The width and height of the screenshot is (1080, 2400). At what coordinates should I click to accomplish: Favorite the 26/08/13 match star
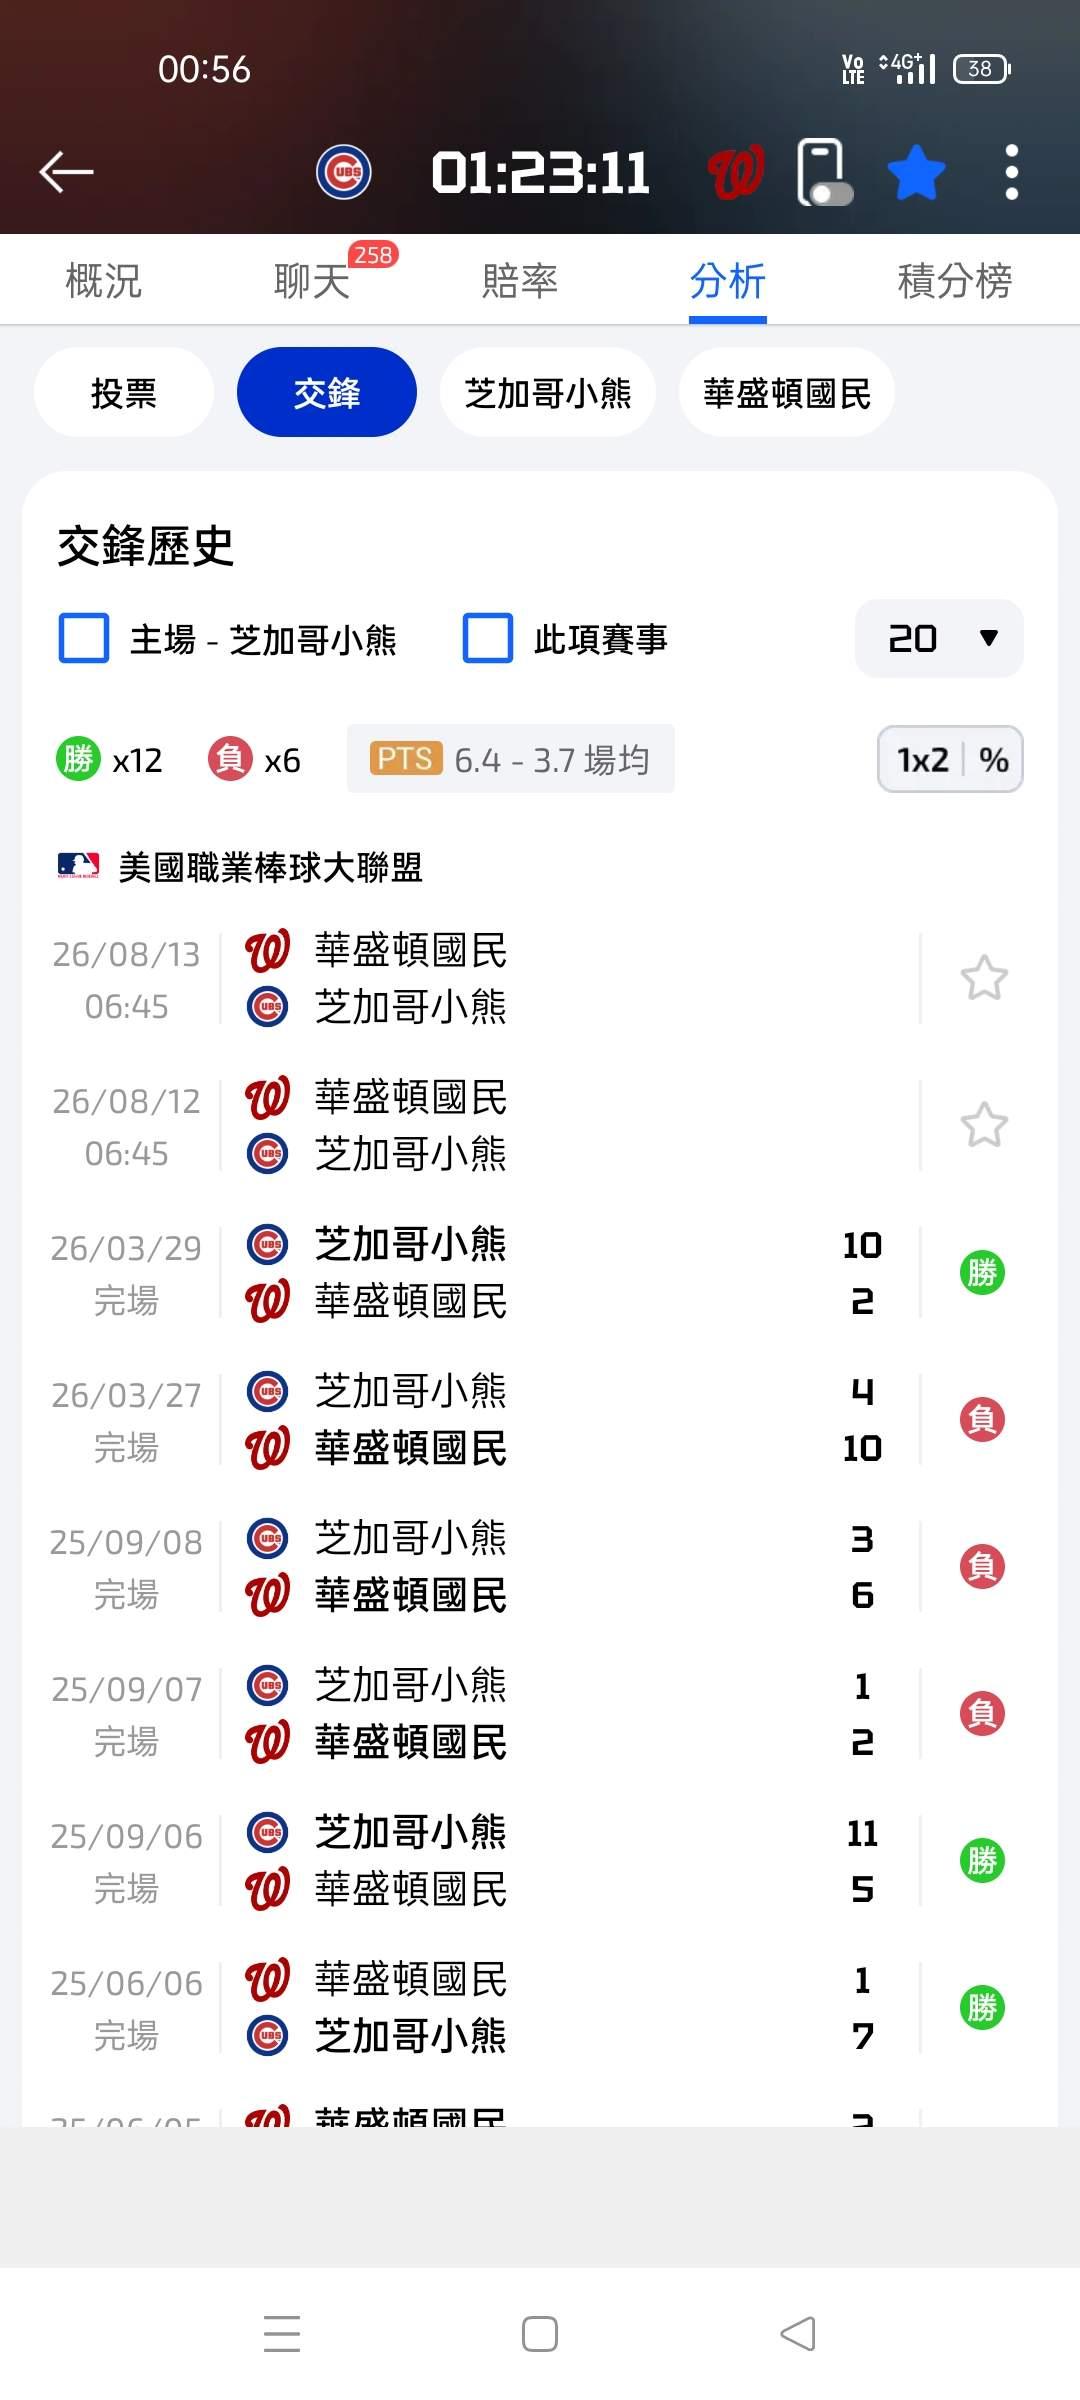[984, 978]
